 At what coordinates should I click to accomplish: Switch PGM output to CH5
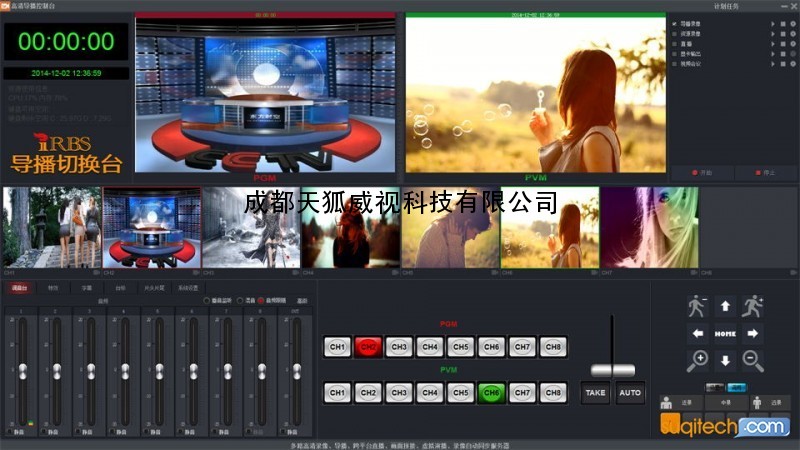(461, 347)
